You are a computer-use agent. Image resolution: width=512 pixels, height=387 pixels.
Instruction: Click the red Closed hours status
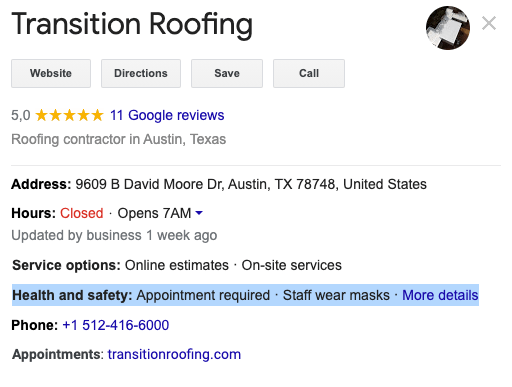pyautogui.click(x=82, y=213)
